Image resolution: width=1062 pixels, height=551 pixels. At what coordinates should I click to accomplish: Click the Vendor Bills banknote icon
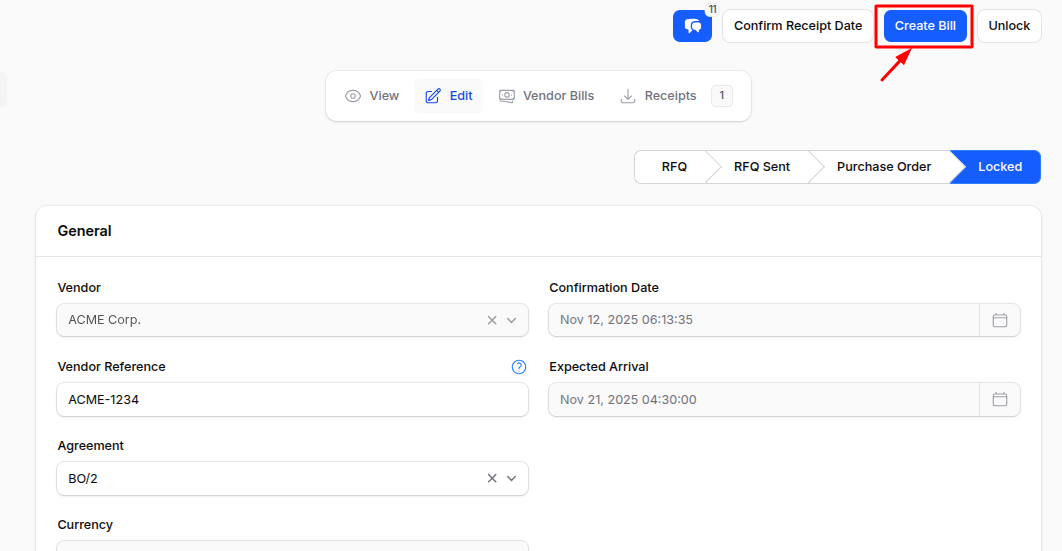pos(507,96)
